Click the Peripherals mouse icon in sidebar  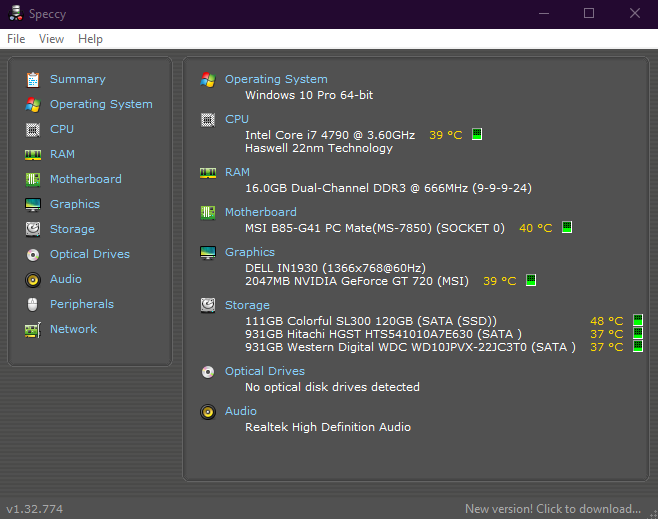point(33,305)
